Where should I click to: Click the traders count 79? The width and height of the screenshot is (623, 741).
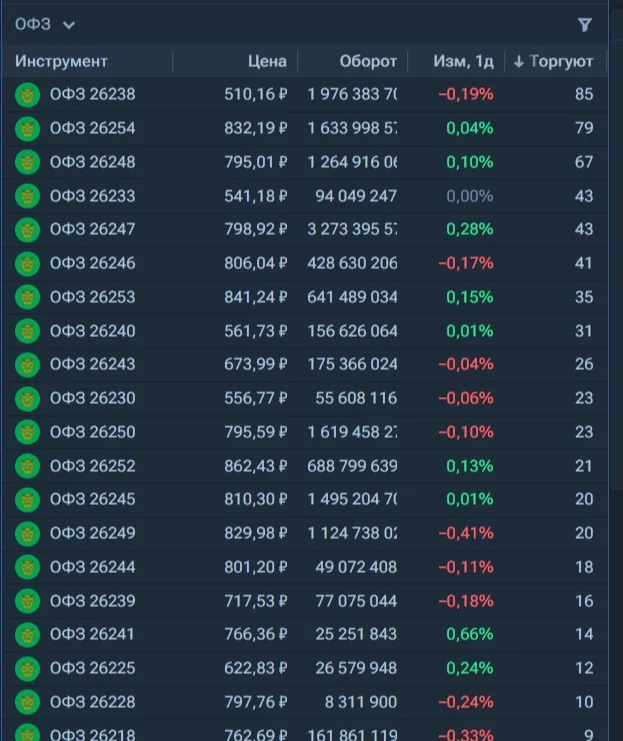[584, 128]
